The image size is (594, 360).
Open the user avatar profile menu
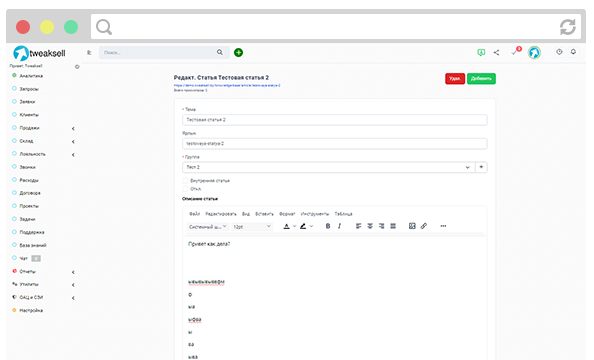coord(535,53)
